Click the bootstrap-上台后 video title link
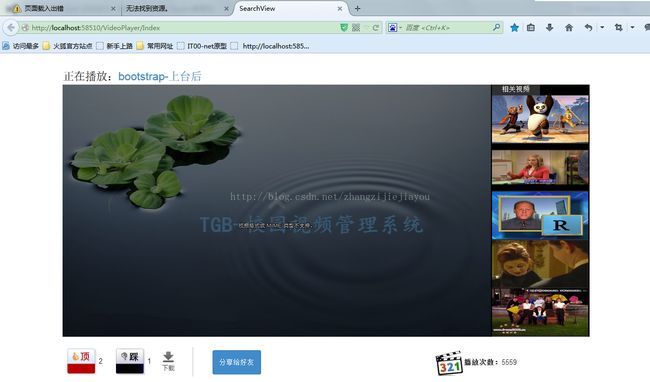This screenshot has height=382, width=650. [x=160, y=76]
